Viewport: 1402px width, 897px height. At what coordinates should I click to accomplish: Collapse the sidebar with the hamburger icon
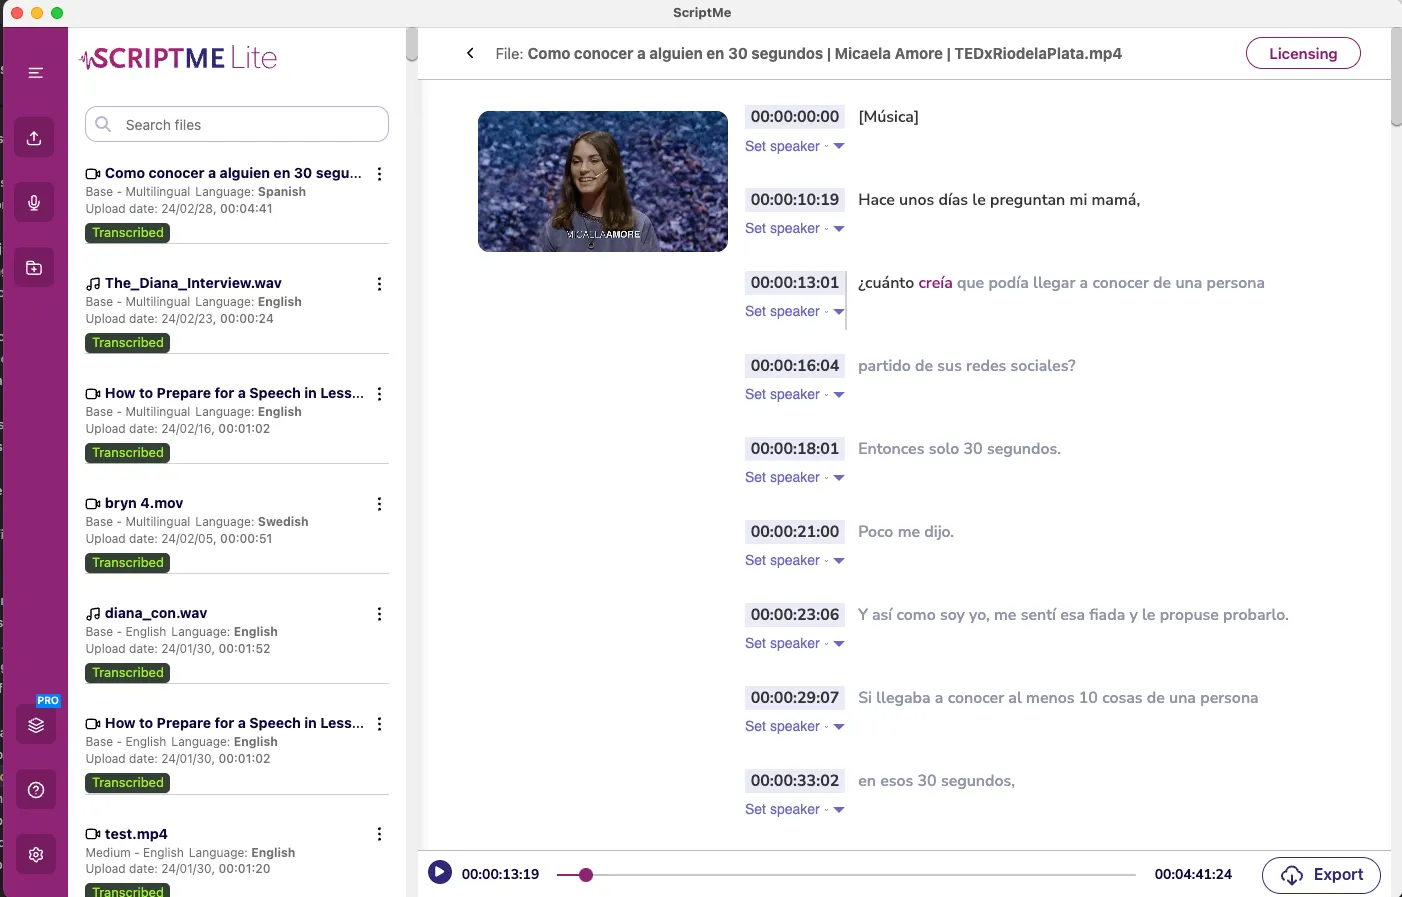click(35, 72)
